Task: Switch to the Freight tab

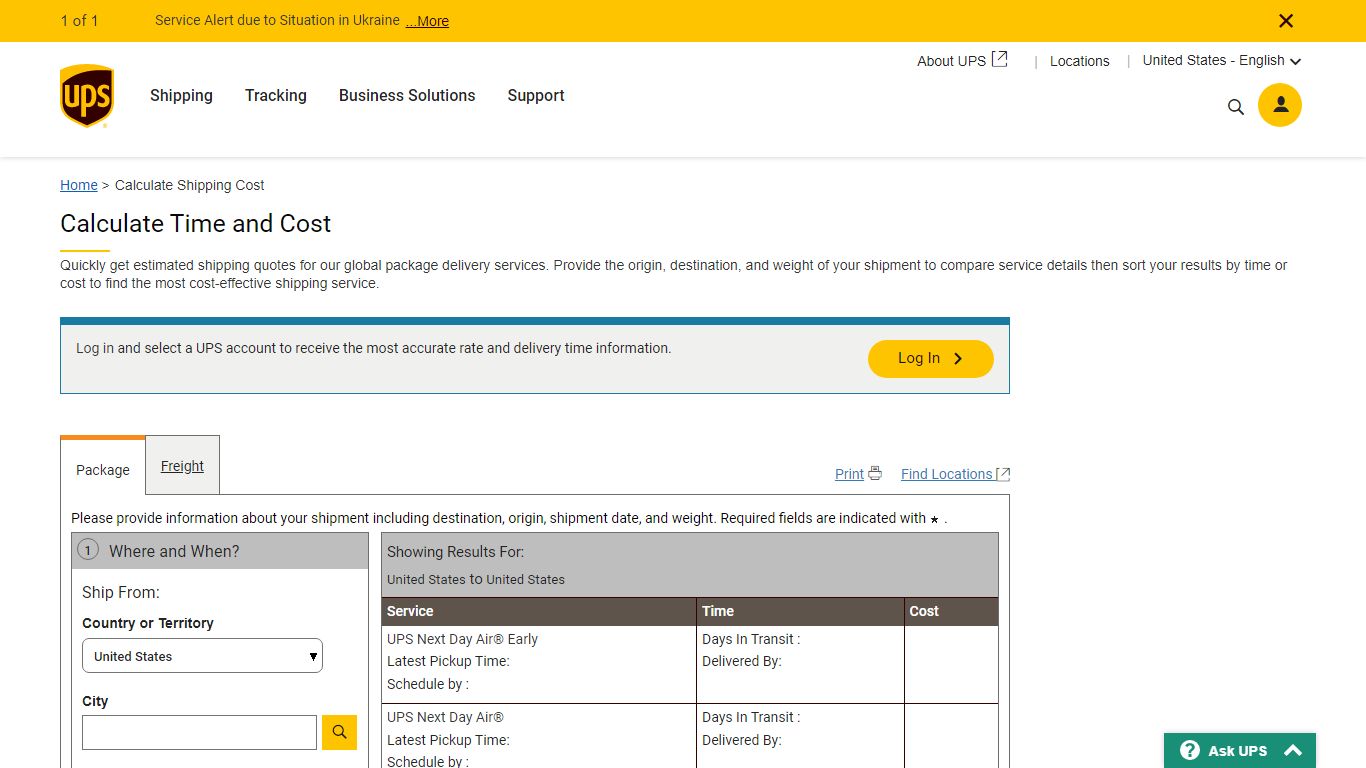Action: (x=182, y=466)
